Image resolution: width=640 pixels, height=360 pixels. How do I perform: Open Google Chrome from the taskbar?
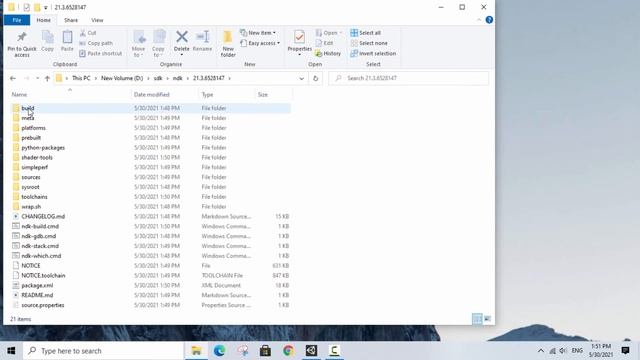[x=288, y=351]
